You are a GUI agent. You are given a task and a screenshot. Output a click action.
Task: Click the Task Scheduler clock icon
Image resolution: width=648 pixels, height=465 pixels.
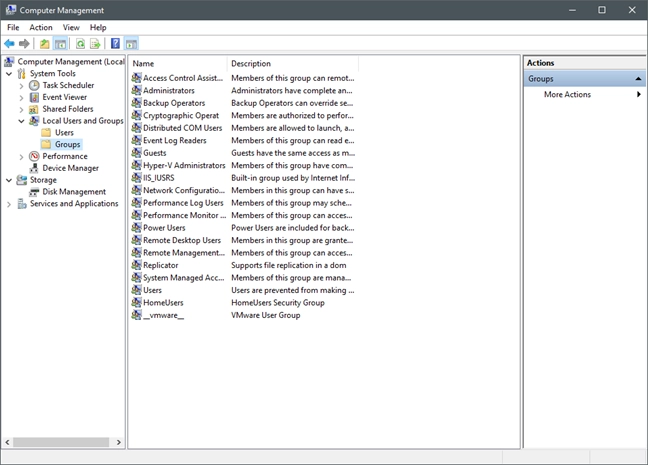point(34,86)
